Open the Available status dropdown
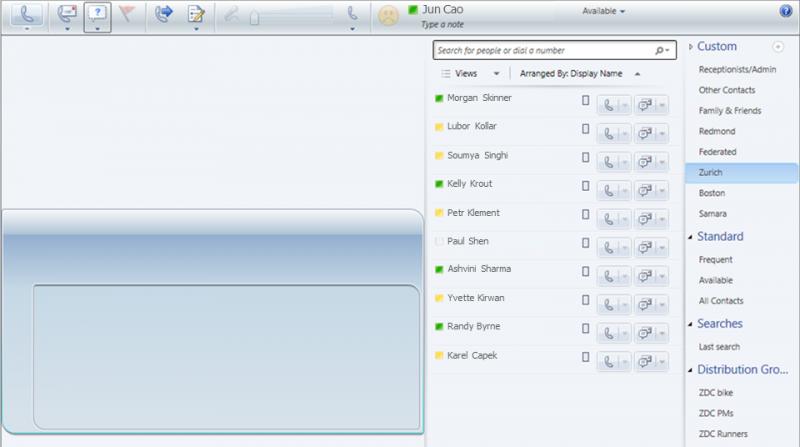Image resolution: width=800 pixels, height=447 pixels. (x=604, y=11)
